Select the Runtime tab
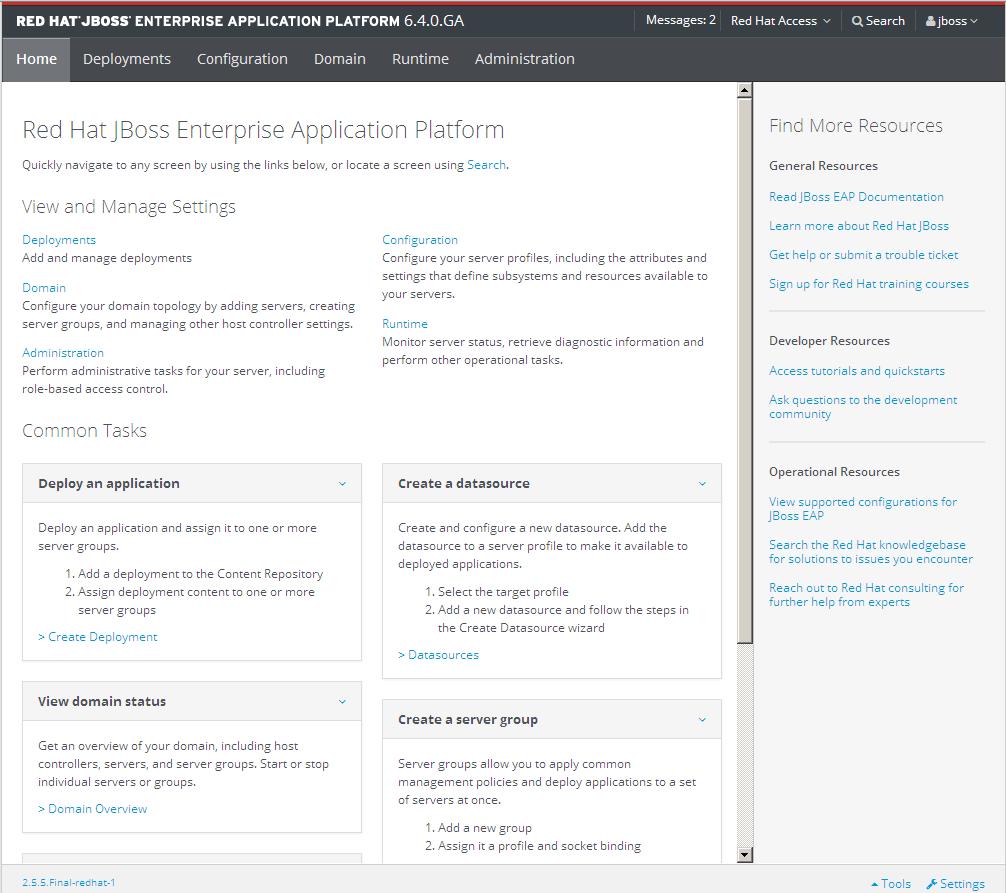The image size is (1006, 893). (420, 59)
